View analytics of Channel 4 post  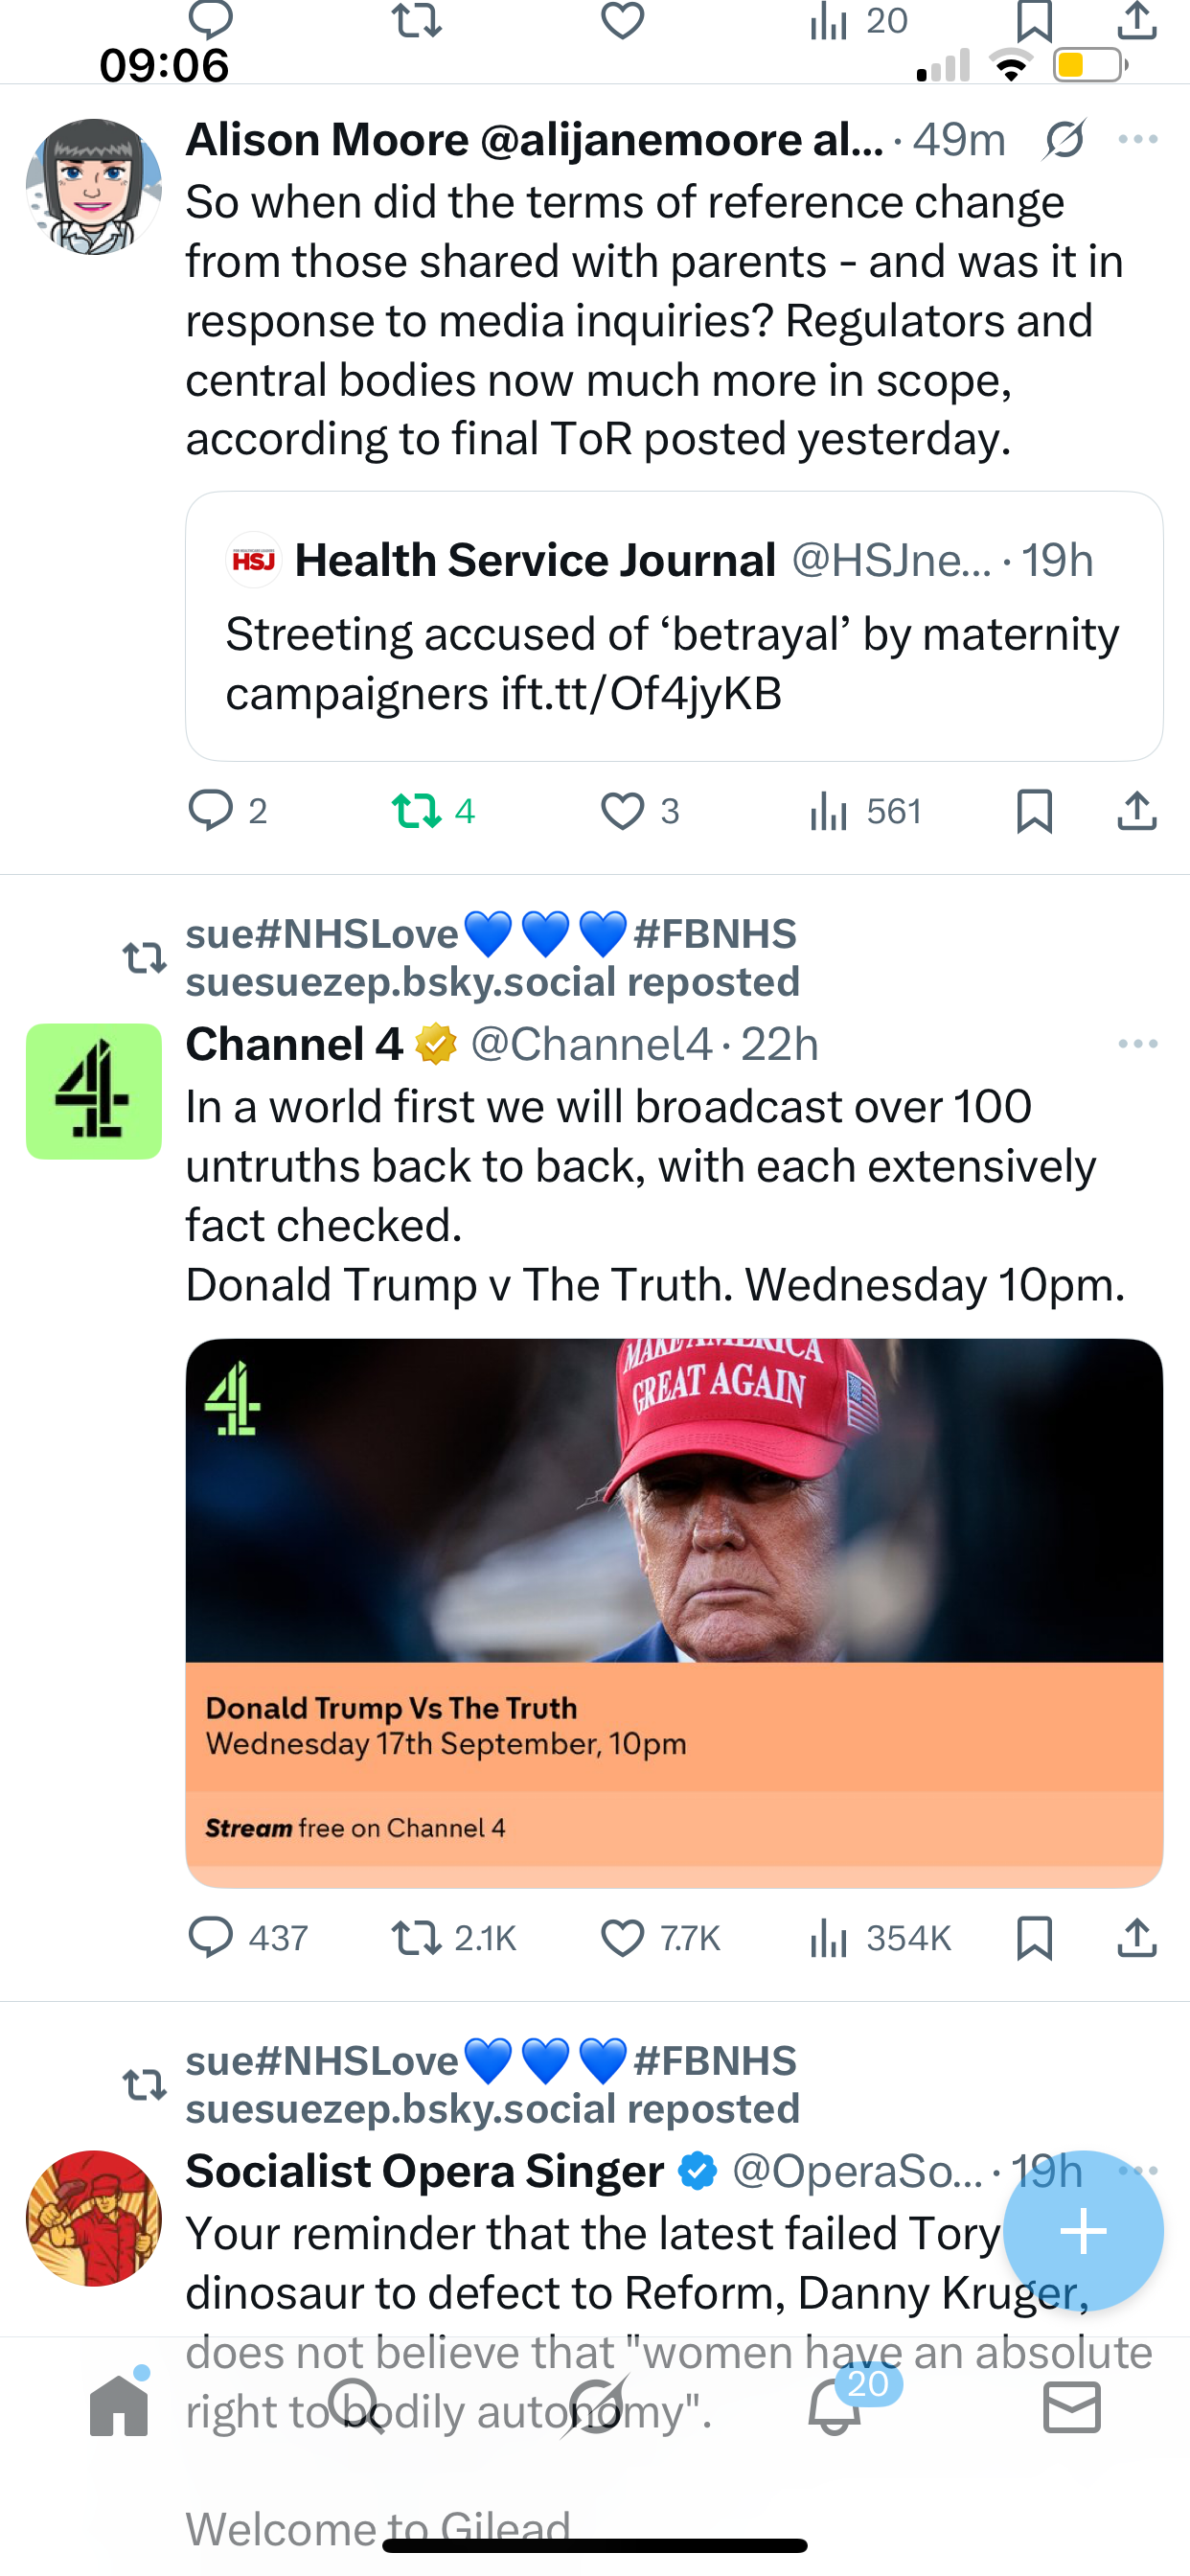[830, 1937]
